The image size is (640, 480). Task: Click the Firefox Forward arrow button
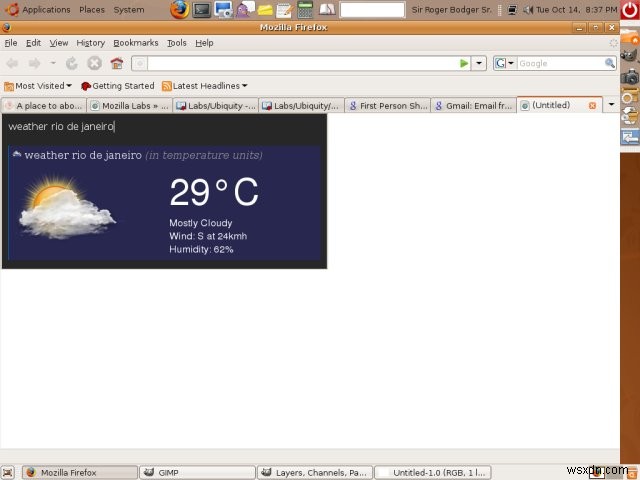click(34, 63)
